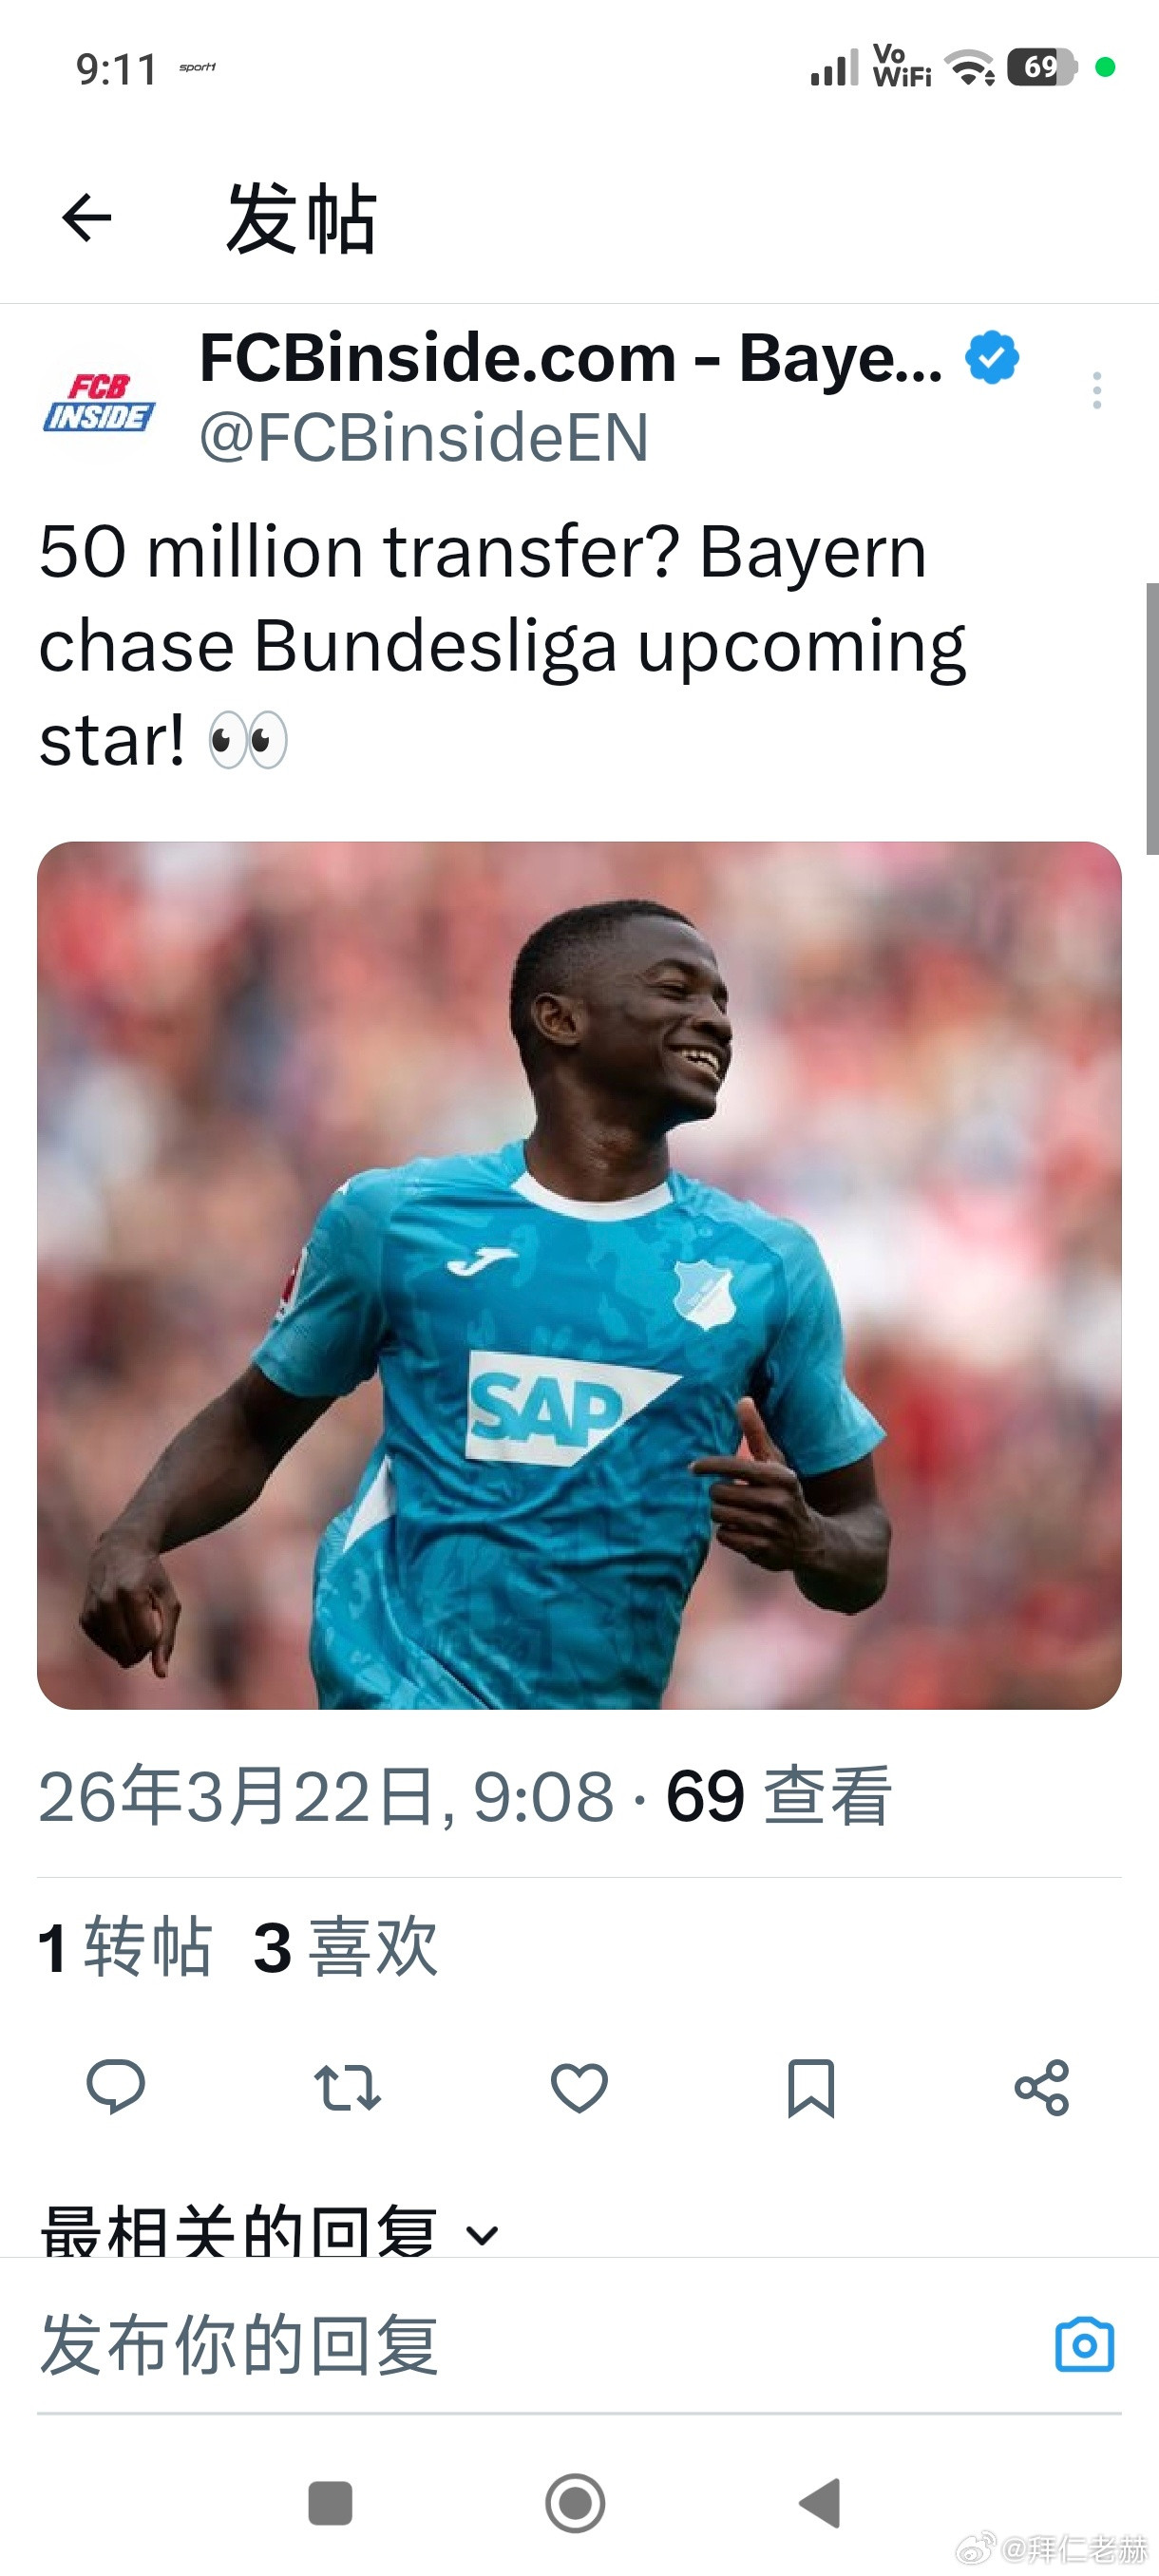Click the page scrollbar on right edge
The image size is (1159, 2576).
pos(1152,718)
